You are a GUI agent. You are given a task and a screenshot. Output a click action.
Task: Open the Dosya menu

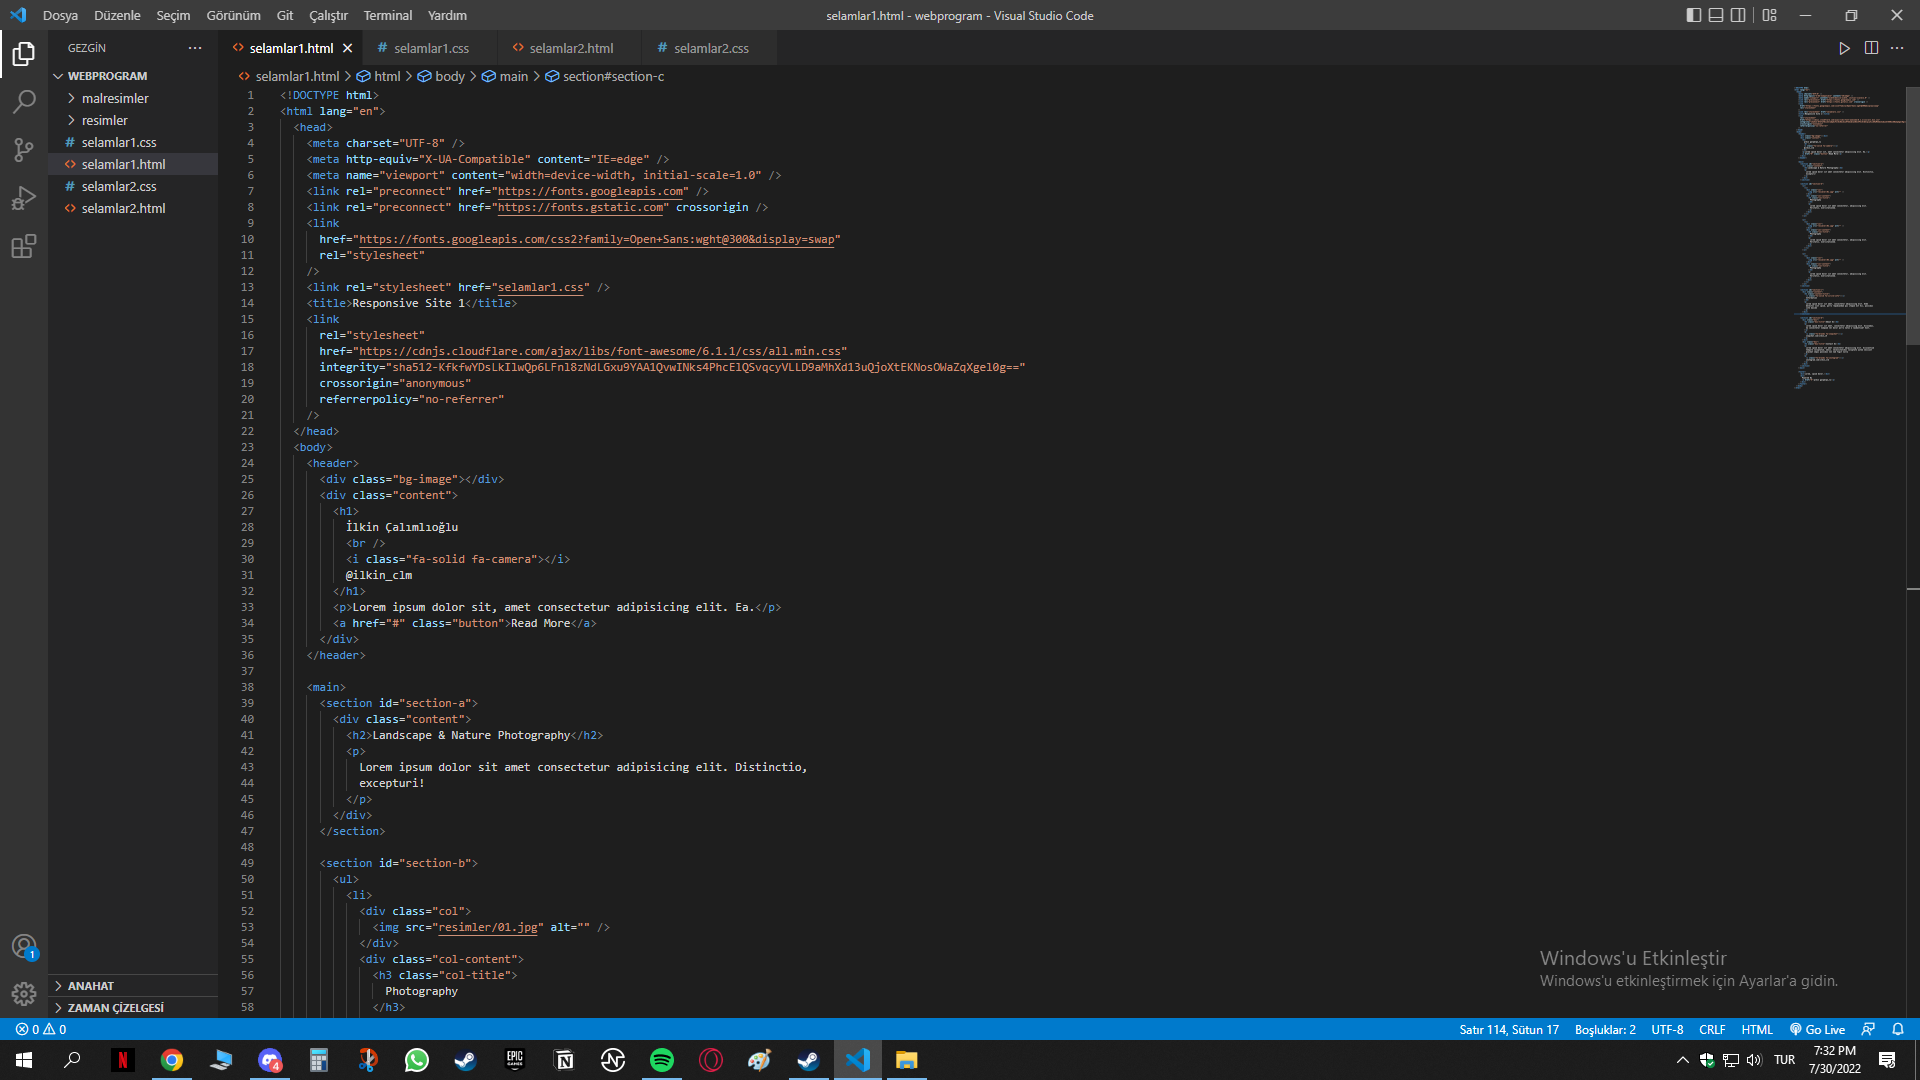tap(60, 15)
